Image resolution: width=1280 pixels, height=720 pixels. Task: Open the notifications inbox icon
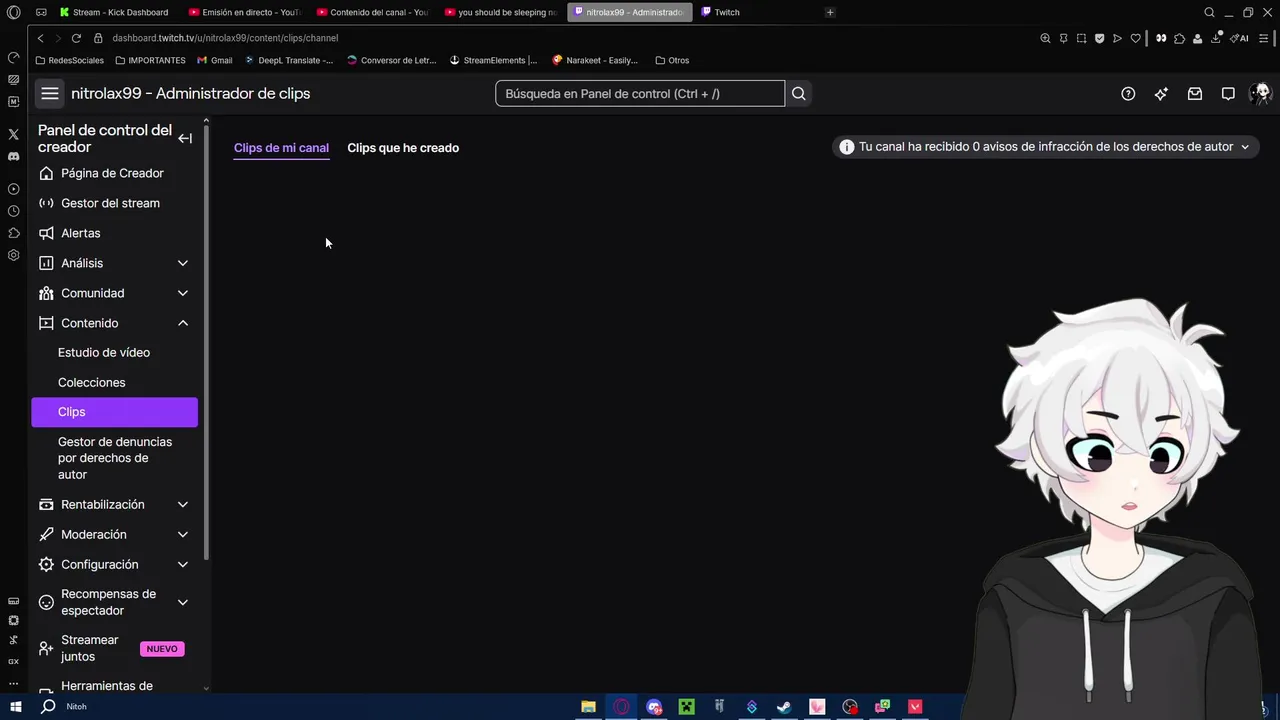click(x=1194, y=94)
